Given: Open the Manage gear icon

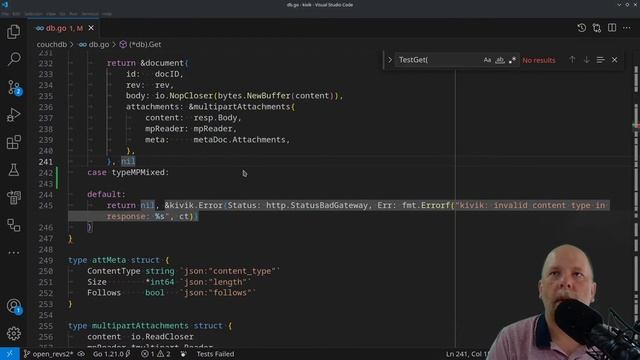Looking at the screenshot, I should click(13, 333).
